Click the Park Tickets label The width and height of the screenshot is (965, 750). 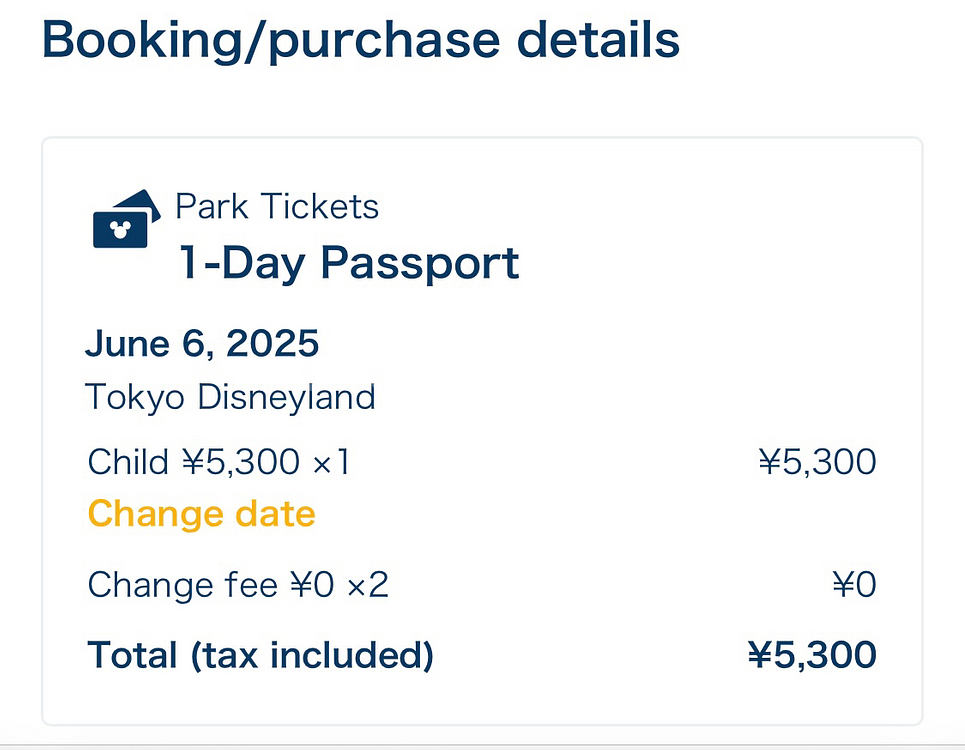(277, 206)
